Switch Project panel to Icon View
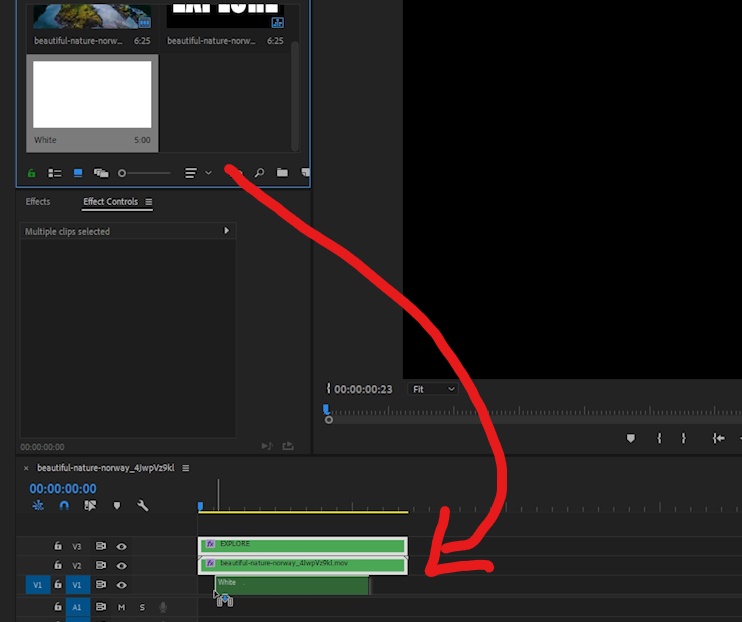 (x=78, y=173)
